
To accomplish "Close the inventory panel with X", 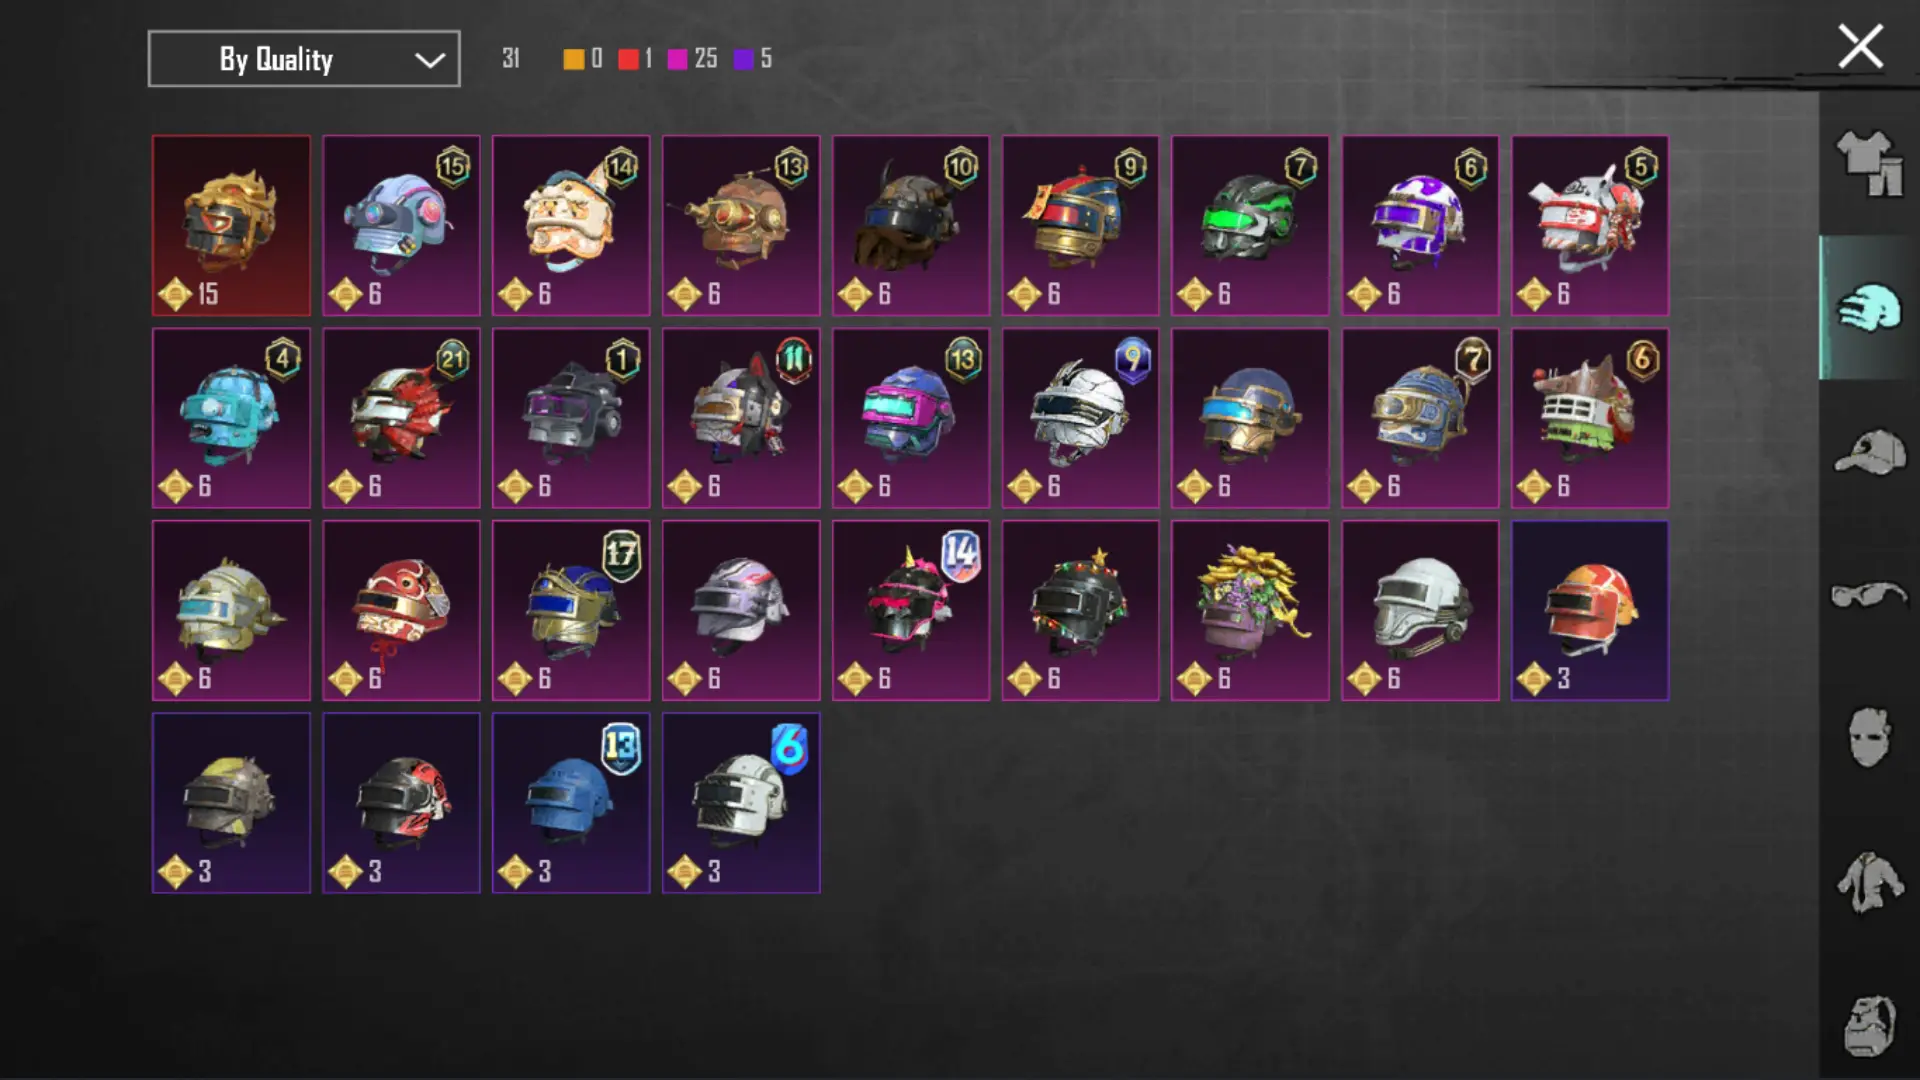I will tap(1860, 47).
